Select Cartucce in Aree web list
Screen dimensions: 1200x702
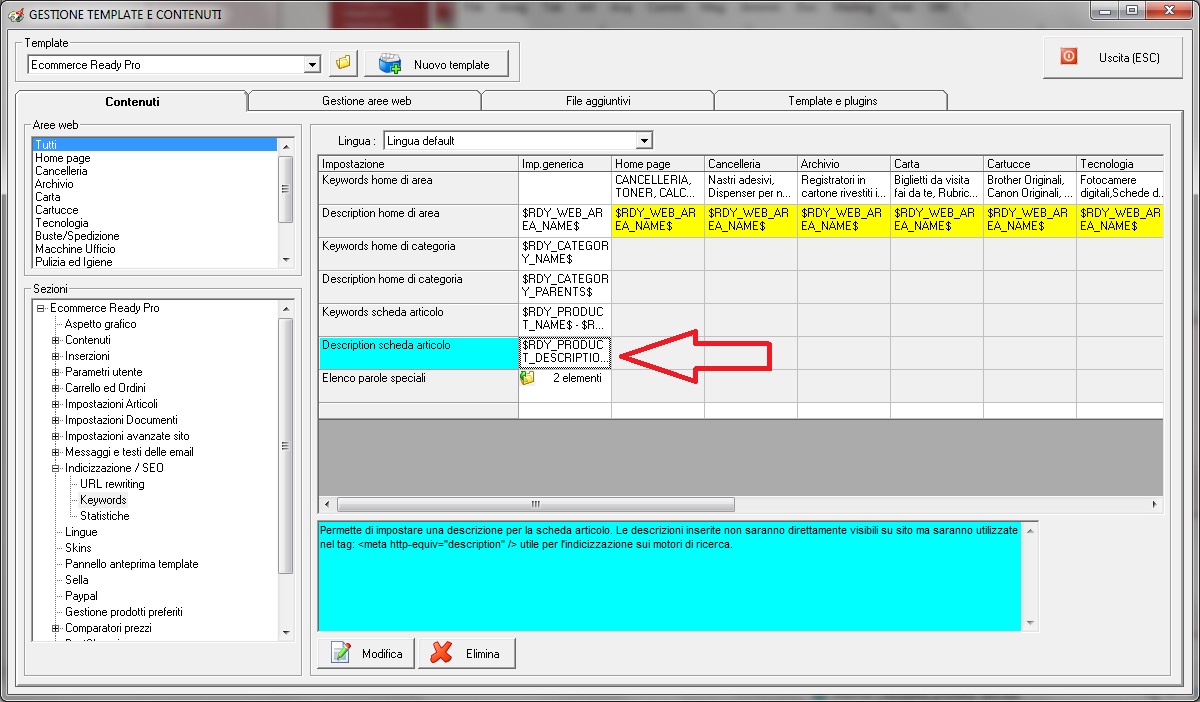[154, 210]
